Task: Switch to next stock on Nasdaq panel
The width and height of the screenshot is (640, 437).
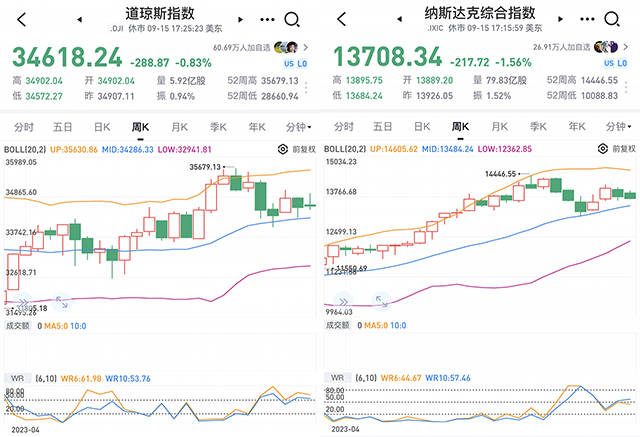Action: pos(560,19)
